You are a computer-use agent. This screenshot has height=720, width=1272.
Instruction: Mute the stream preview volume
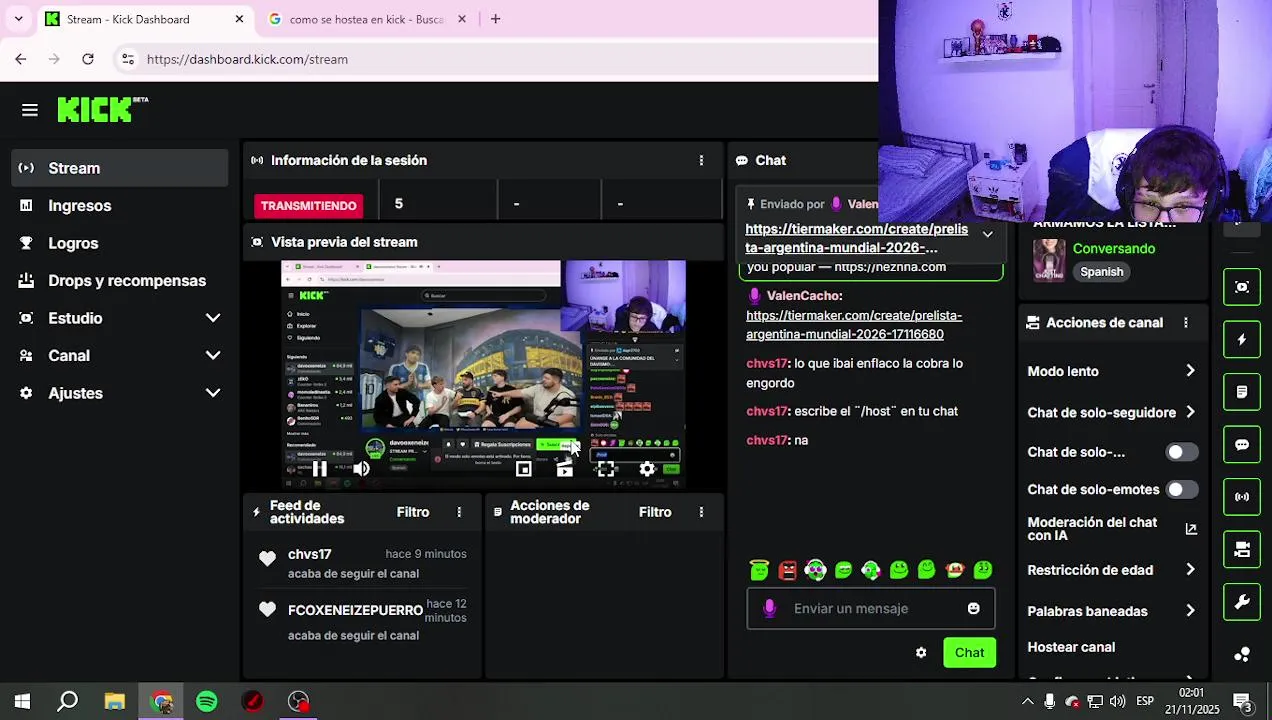pos(361,469)
